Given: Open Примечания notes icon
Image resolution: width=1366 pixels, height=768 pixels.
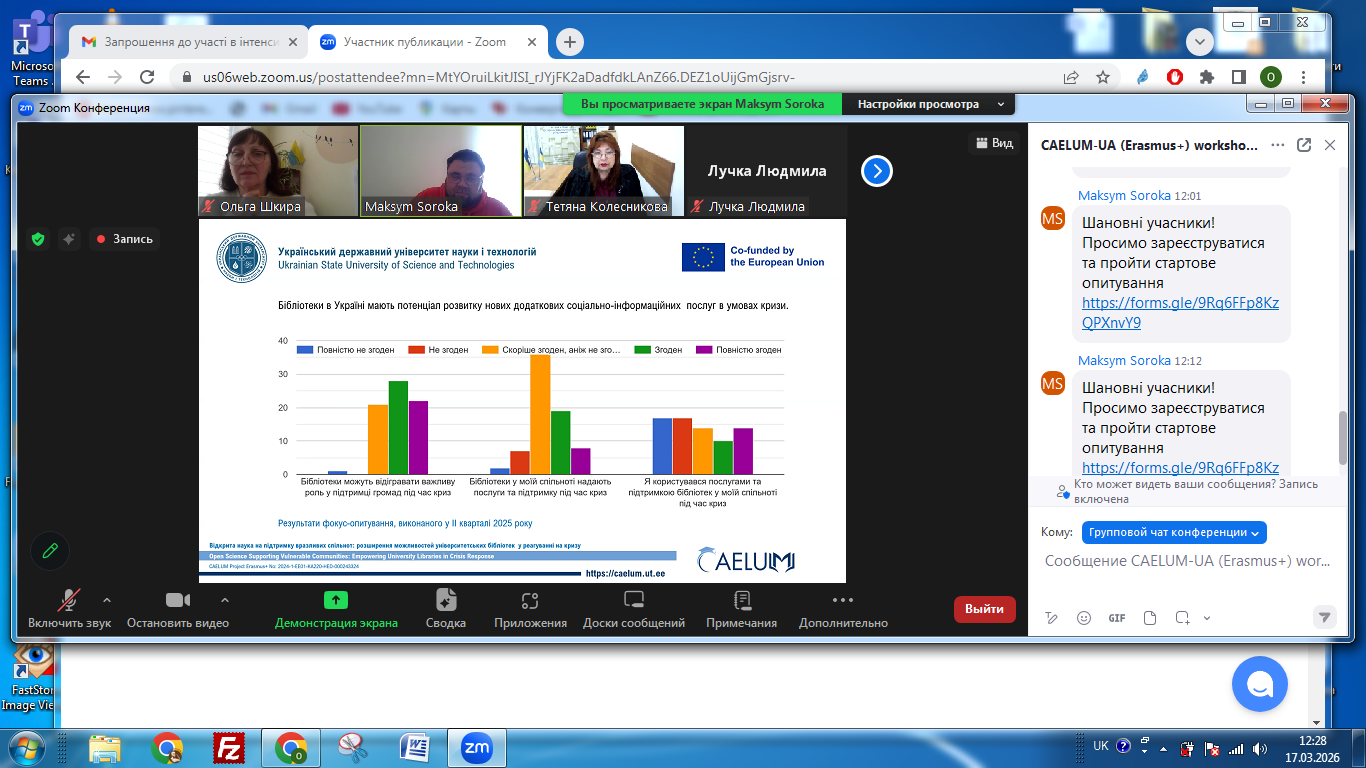Looking at the screenshot, I should [x=741, y=600].
